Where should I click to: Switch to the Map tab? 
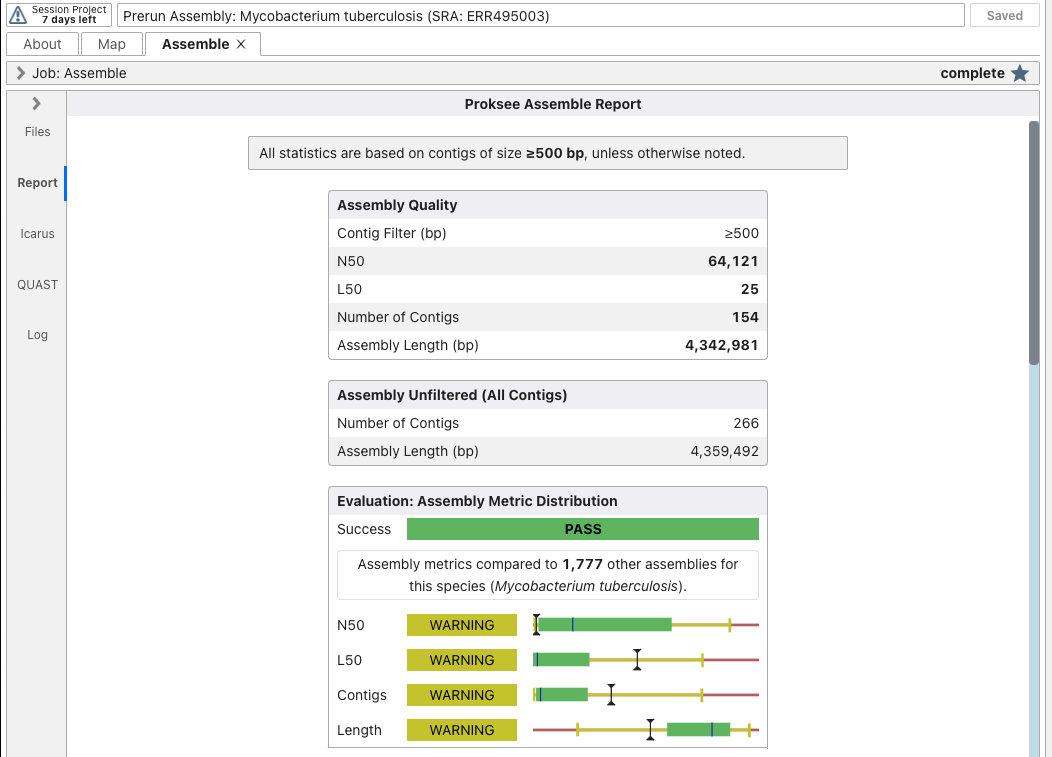(111, 44)
